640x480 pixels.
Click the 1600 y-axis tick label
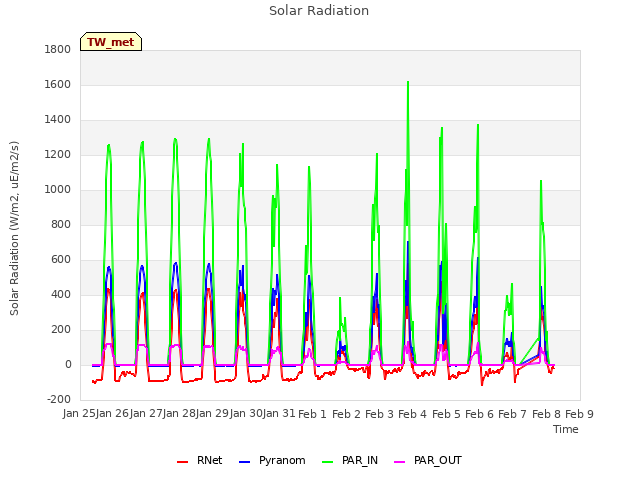(x=58, y=84)
